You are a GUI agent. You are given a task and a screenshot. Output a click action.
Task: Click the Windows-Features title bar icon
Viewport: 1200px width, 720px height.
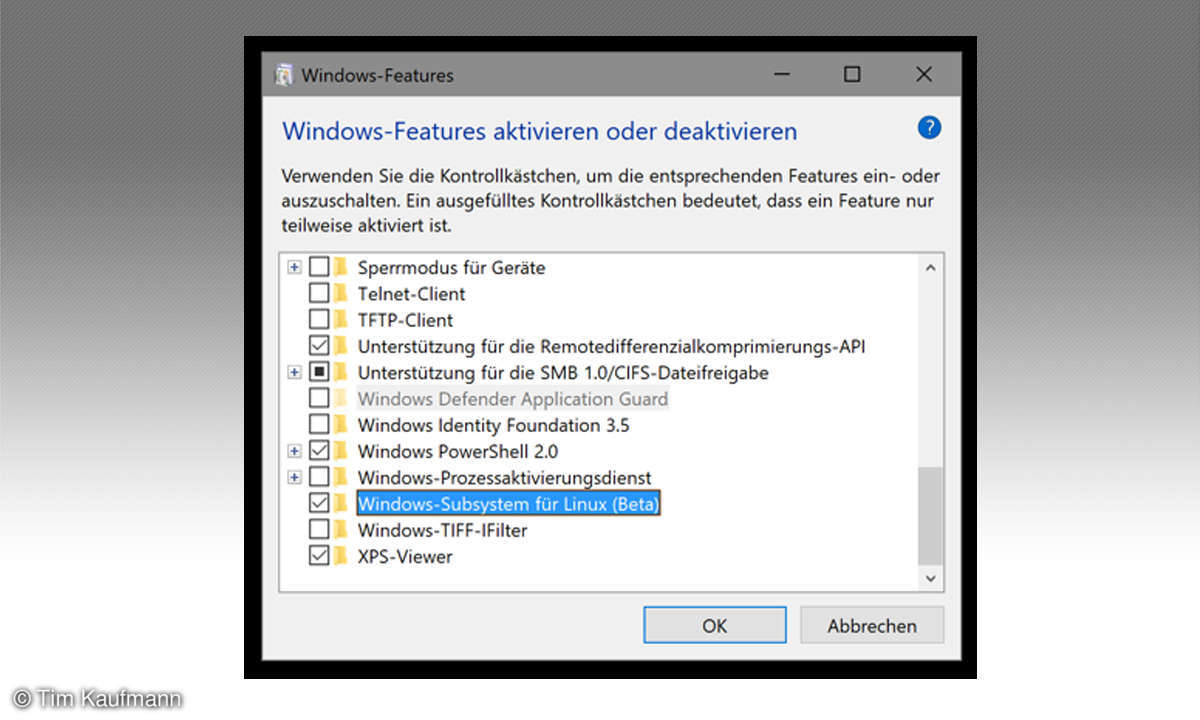[x=284, y=75]
